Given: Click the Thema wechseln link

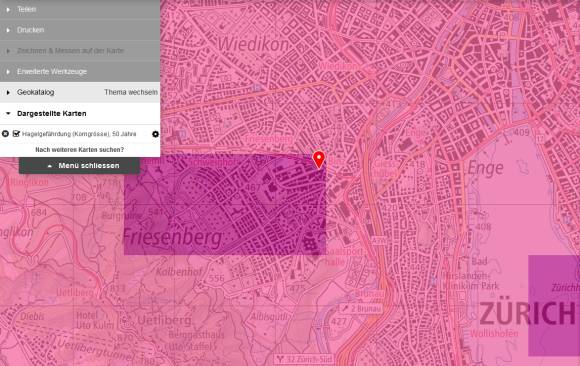Looking at the screenshot, I should click(x=131, y=92).
